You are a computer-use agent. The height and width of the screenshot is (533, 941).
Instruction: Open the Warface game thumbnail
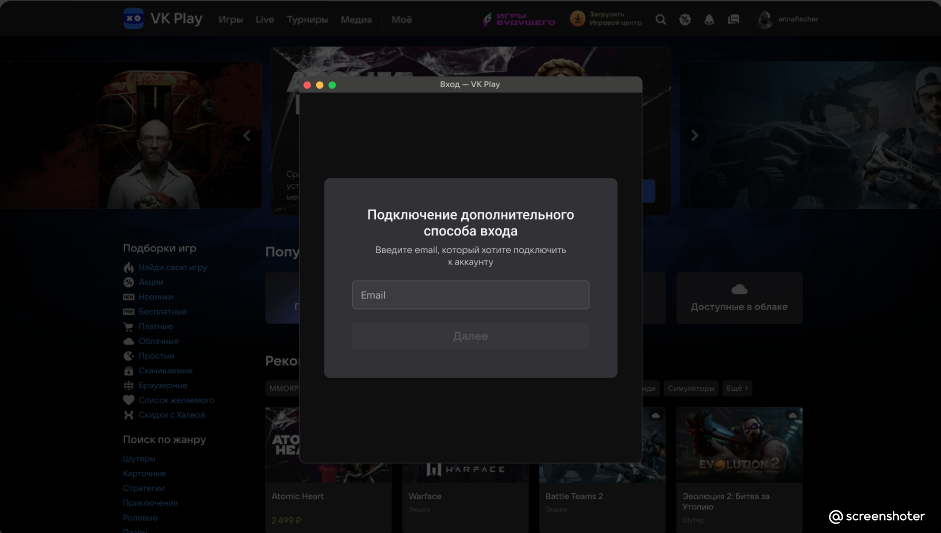coord(465,473)
